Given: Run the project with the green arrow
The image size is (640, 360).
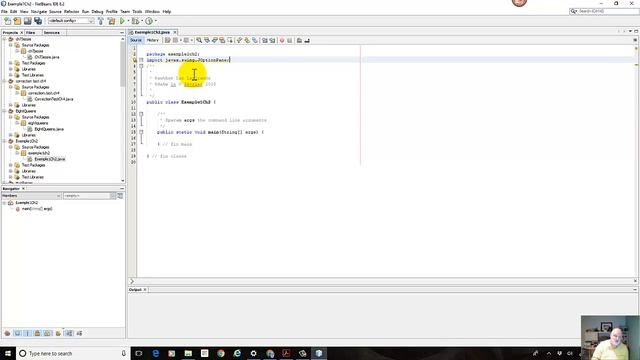Looking at the screenshot, I should pos(122,21).
